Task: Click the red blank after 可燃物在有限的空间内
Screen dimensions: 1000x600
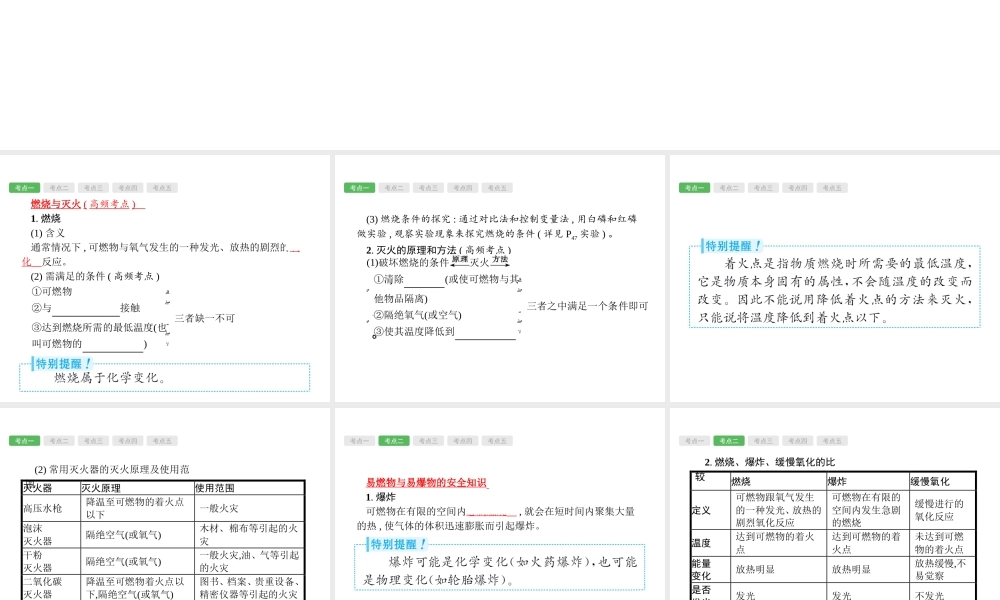Action: tap(492, 512)
